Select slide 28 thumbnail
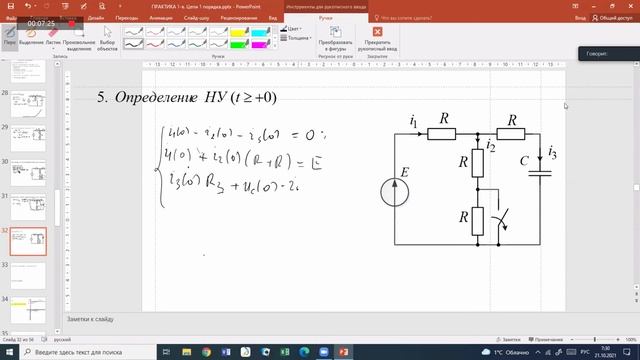Screen dimensions: 640x360 point(28,104)
